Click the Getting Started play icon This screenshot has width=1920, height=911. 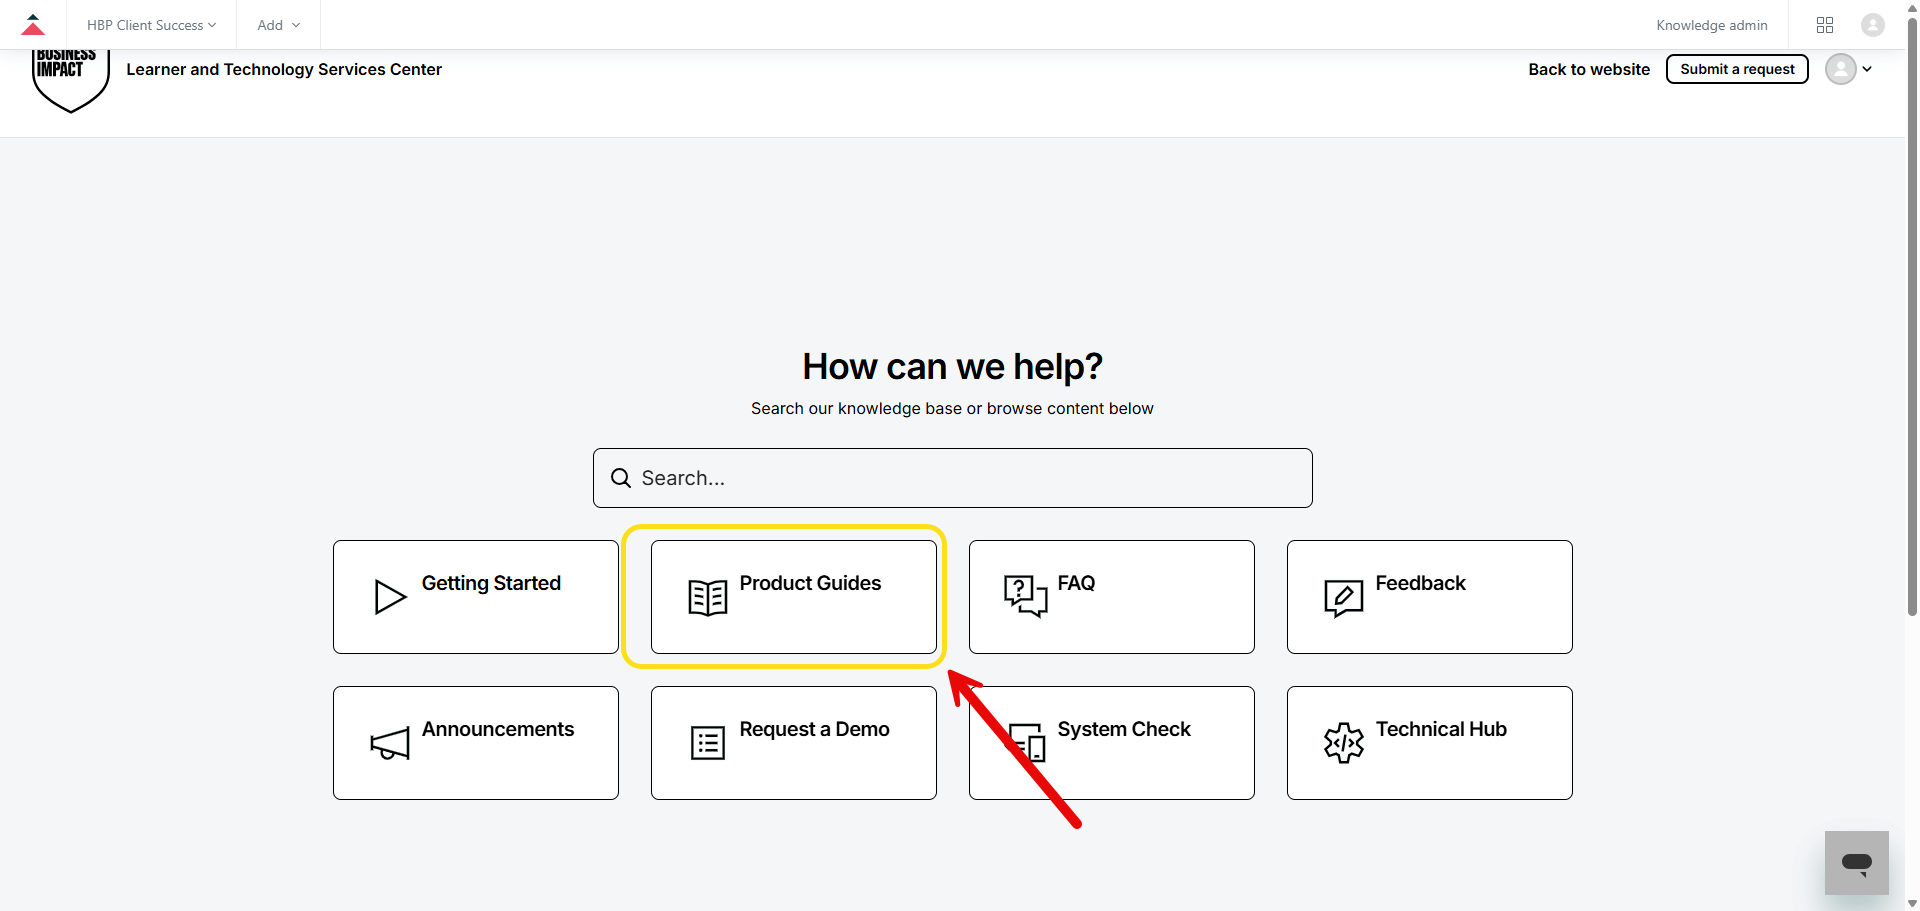[389, 597]
